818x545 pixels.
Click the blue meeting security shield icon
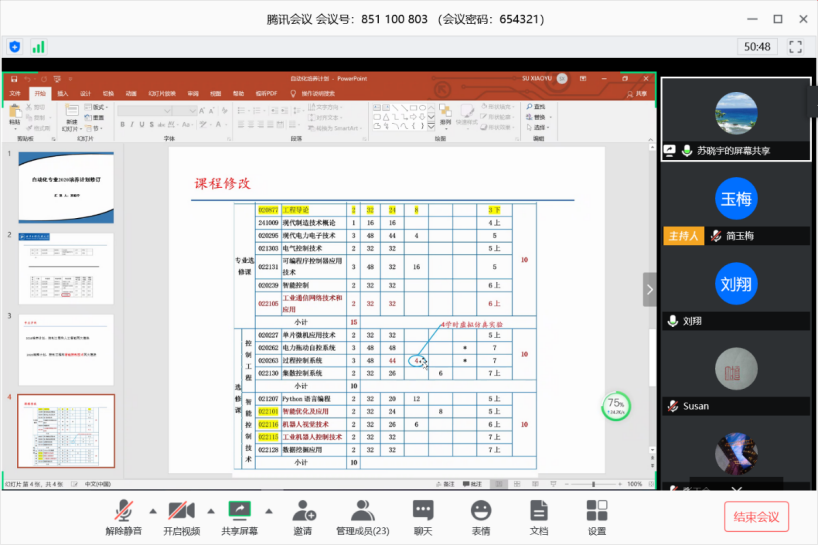15,46
